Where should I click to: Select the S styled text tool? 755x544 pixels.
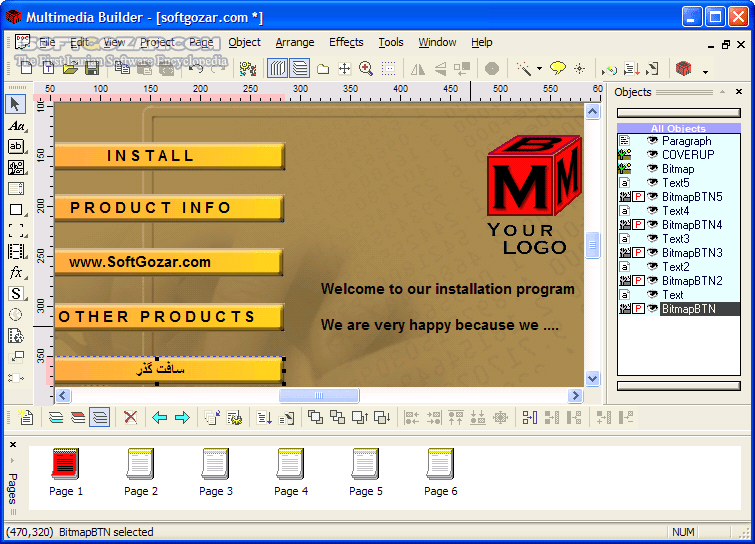[x=16, y=293]
